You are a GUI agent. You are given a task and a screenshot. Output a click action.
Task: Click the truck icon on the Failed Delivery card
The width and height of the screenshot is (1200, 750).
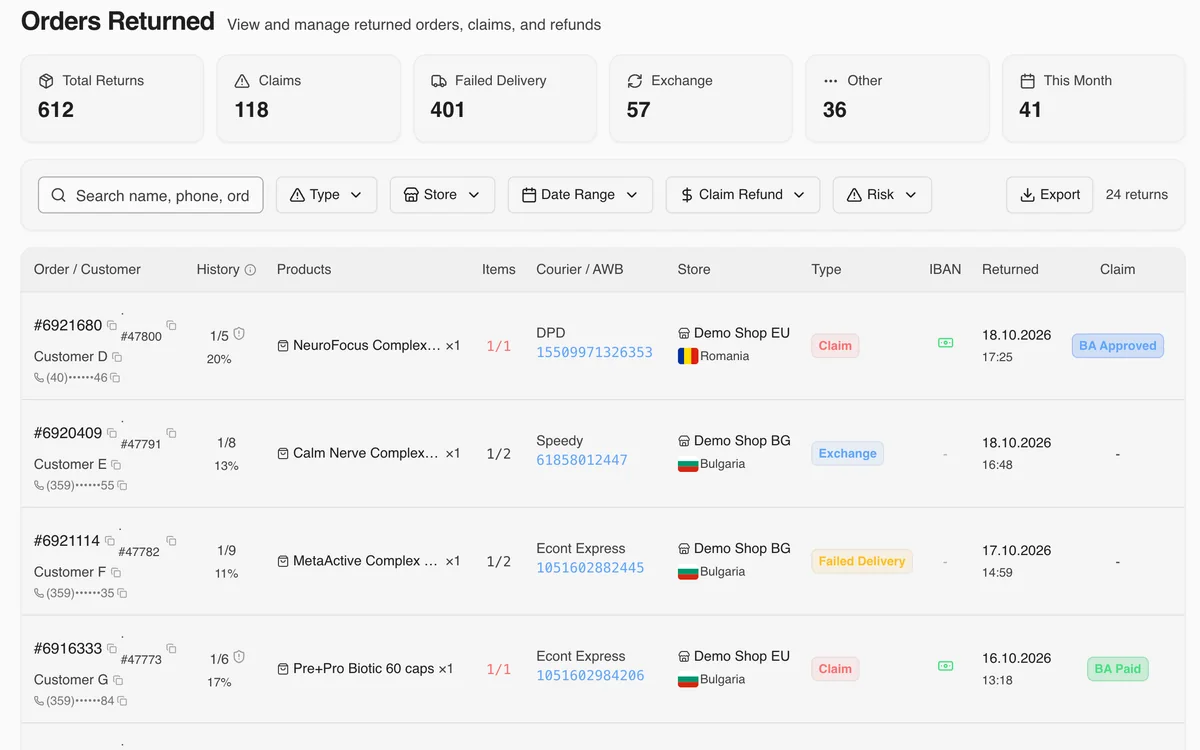439,81
